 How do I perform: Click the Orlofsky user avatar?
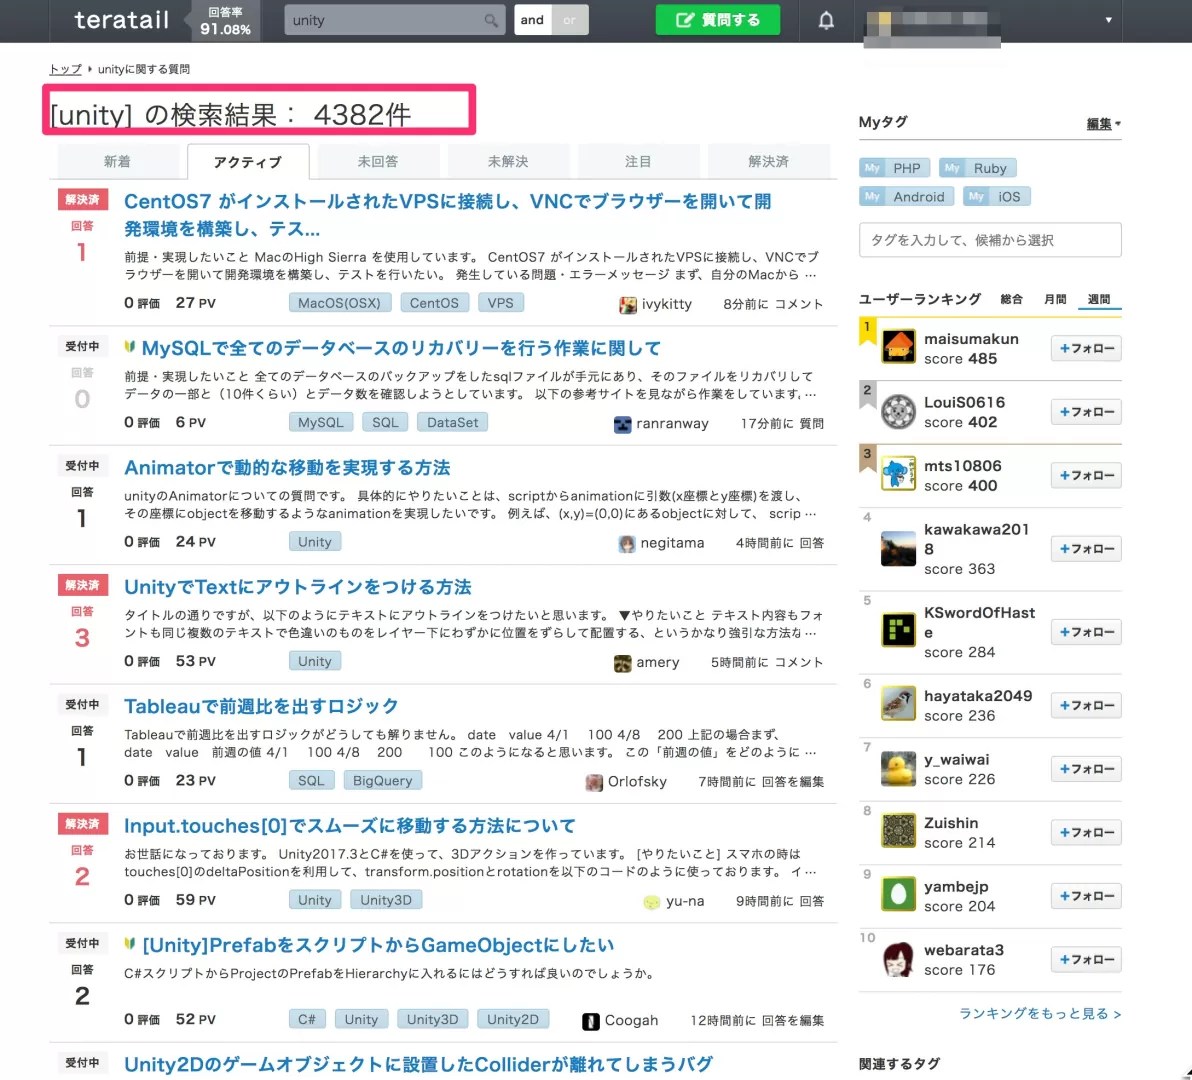[594, 782]
